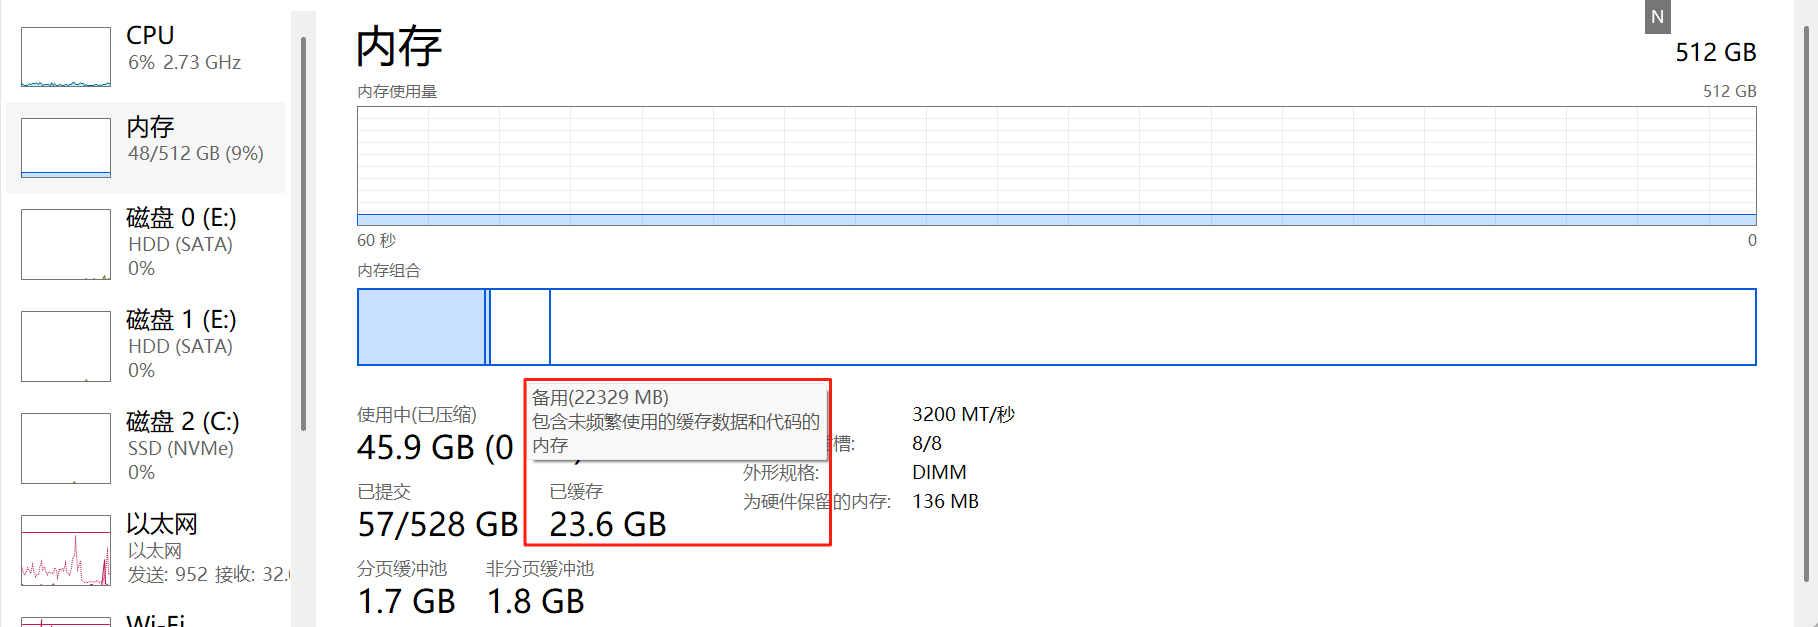Image resolution: width=1818 pixels, height=627 pixels.
Task: Click the 已提交 57/528 GB value
Action: 438,524
